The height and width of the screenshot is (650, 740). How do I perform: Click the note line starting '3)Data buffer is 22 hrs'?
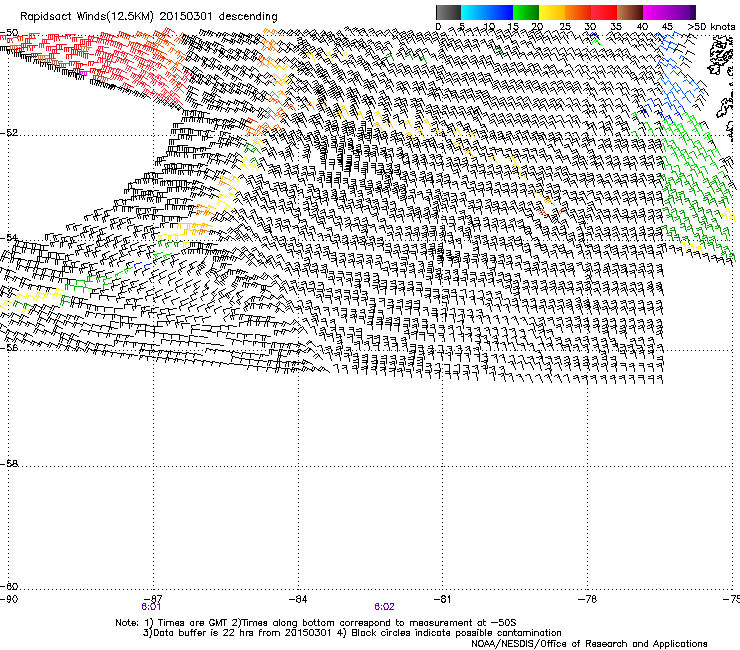352,633
